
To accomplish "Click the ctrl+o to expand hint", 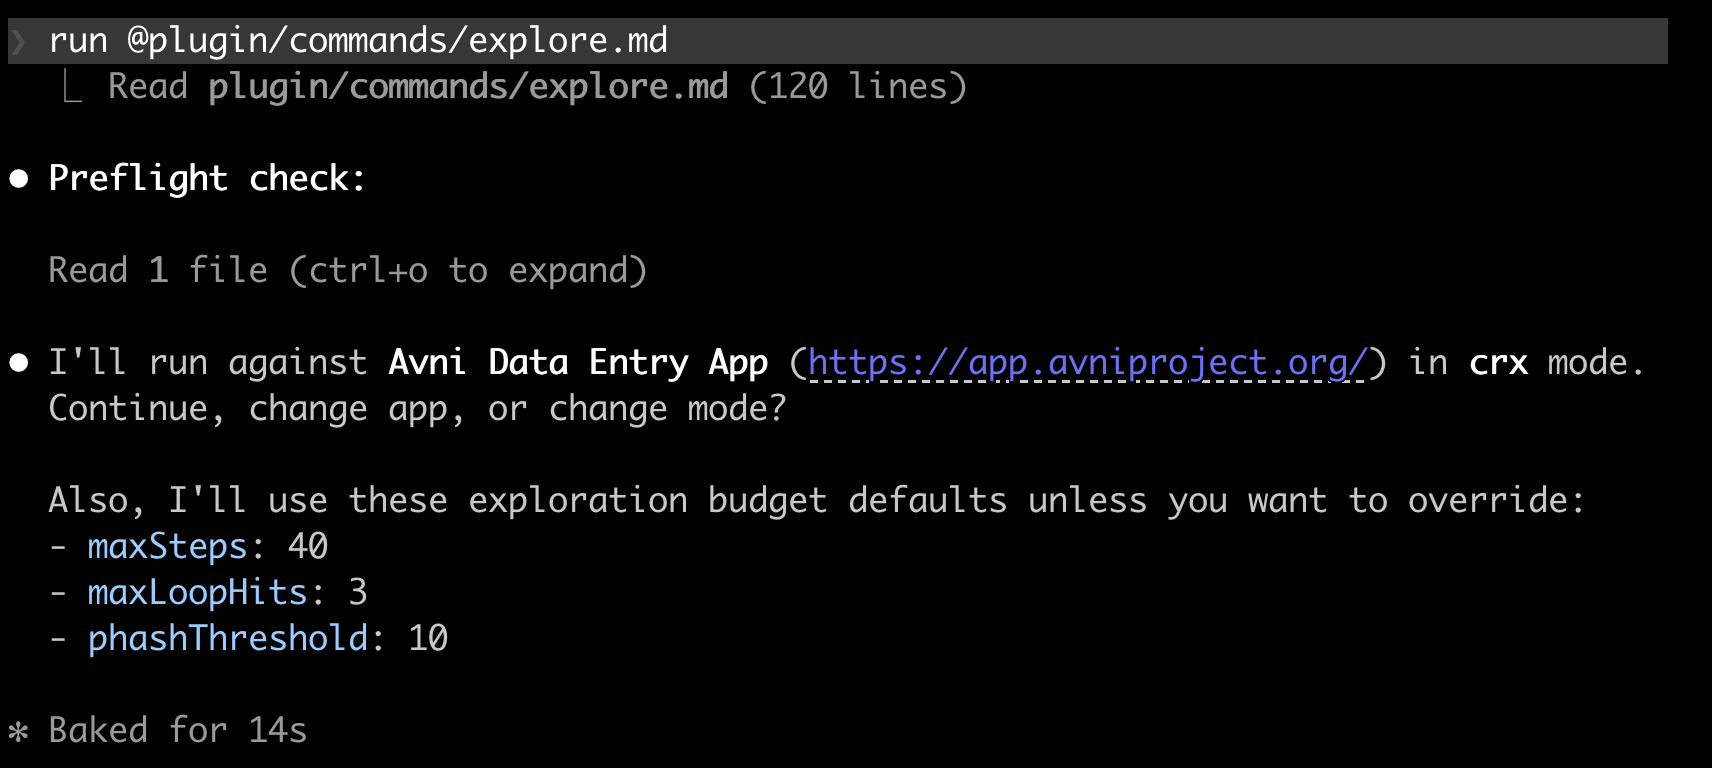I will pyautogui.click(x=468, y=270).
